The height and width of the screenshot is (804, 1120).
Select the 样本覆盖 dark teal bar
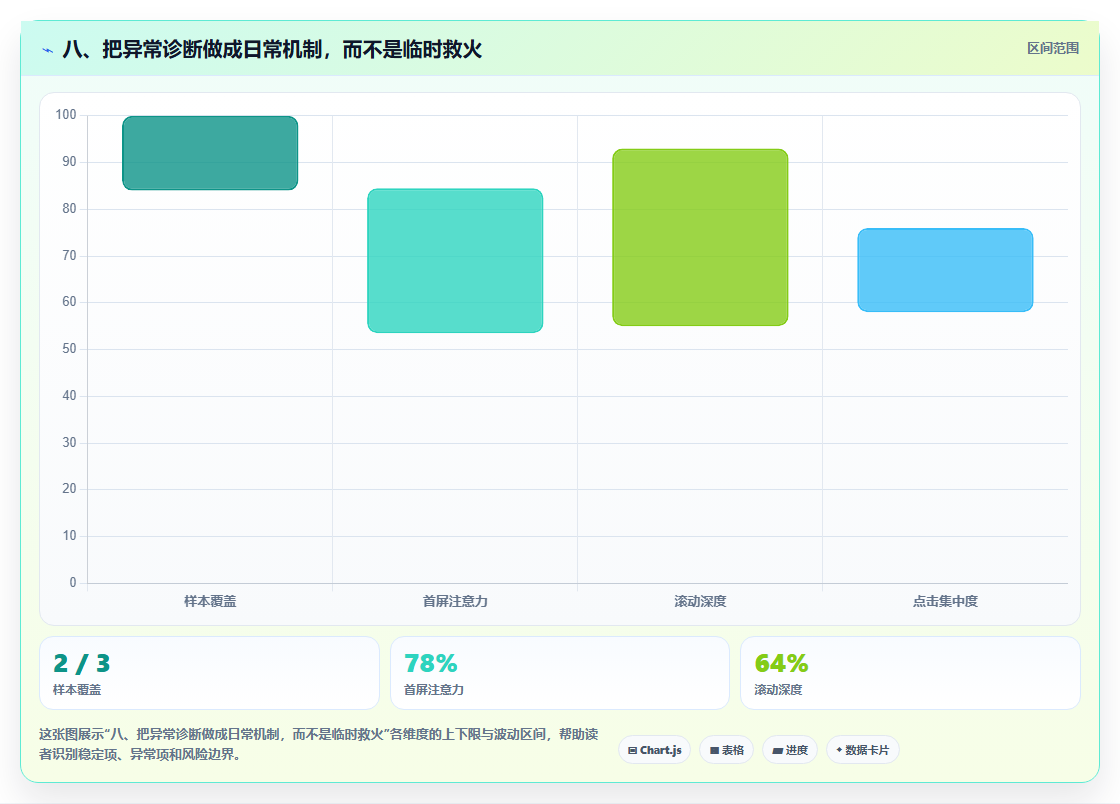pyautogui.click(x=210, y=153)
